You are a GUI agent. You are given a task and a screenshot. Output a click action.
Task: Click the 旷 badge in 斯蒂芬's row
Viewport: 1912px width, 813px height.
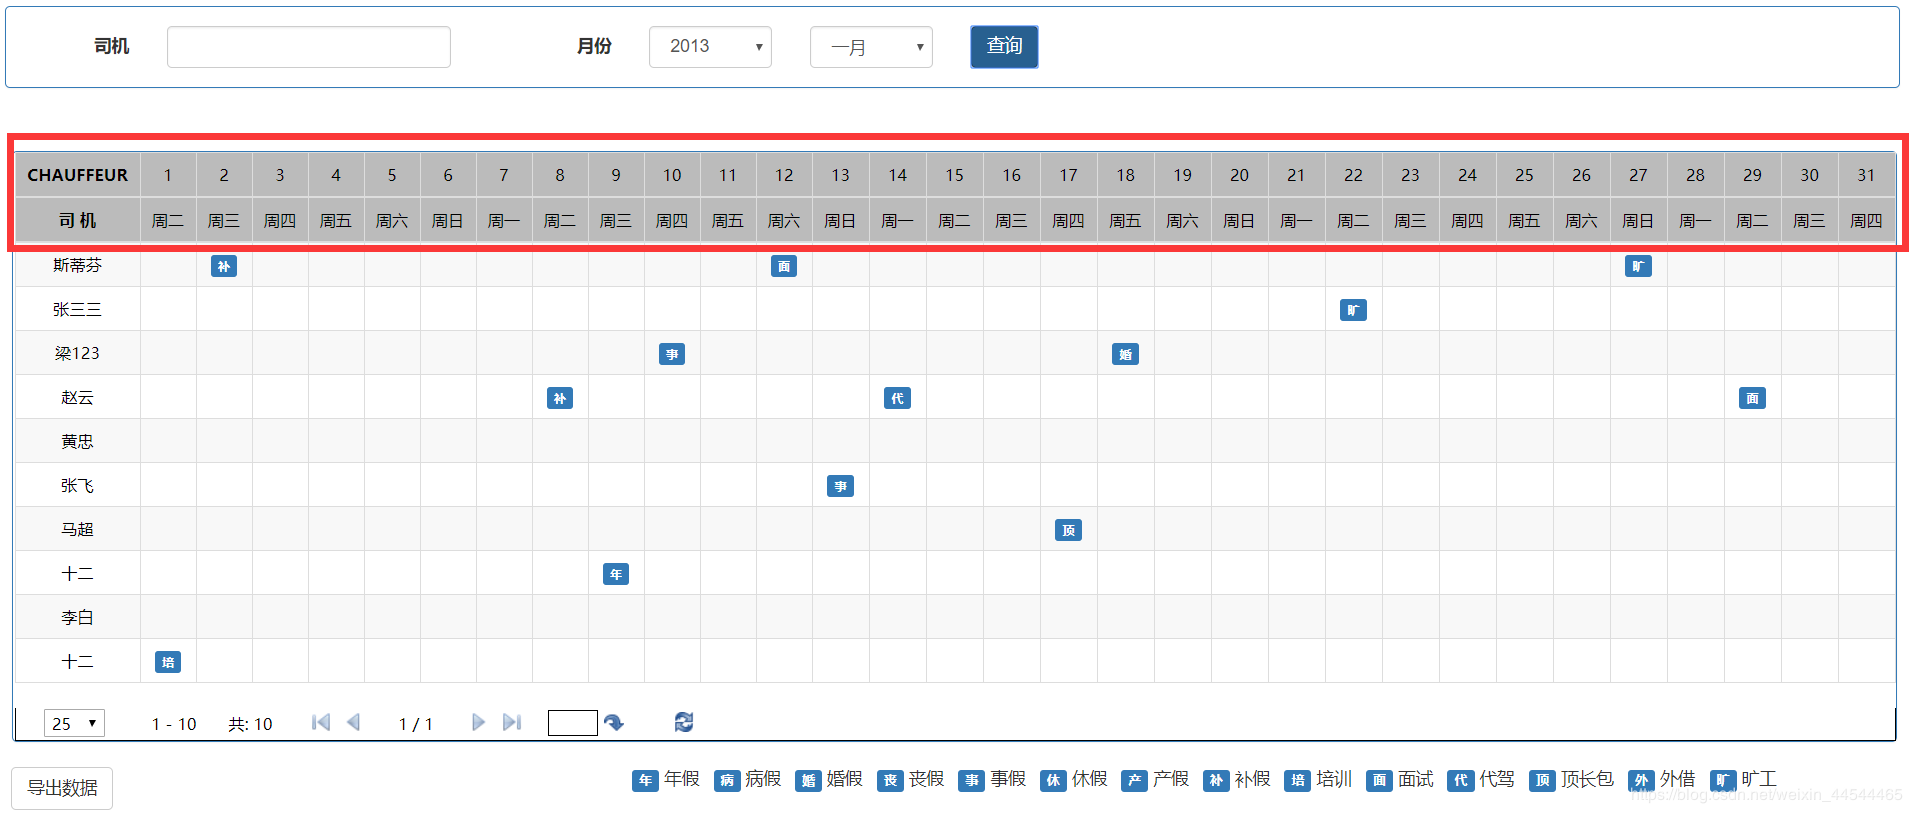(x=1638, y=266)
